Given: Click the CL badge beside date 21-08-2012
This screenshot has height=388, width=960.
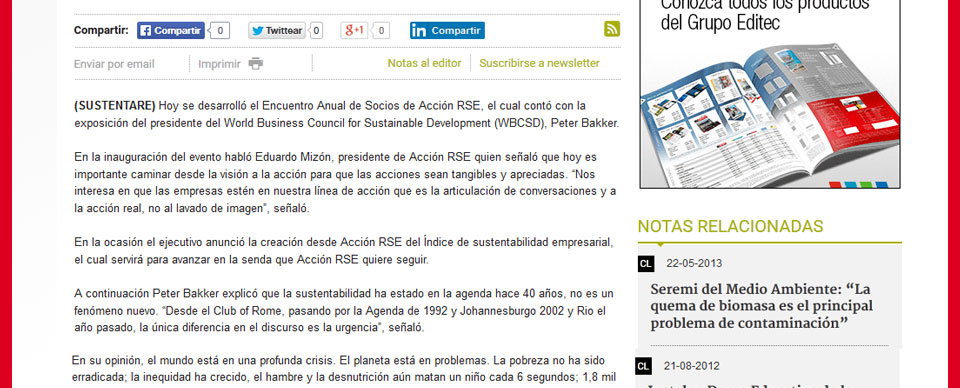Looking at the screenshot, I should pyautogui.click(x=643, y=367).
